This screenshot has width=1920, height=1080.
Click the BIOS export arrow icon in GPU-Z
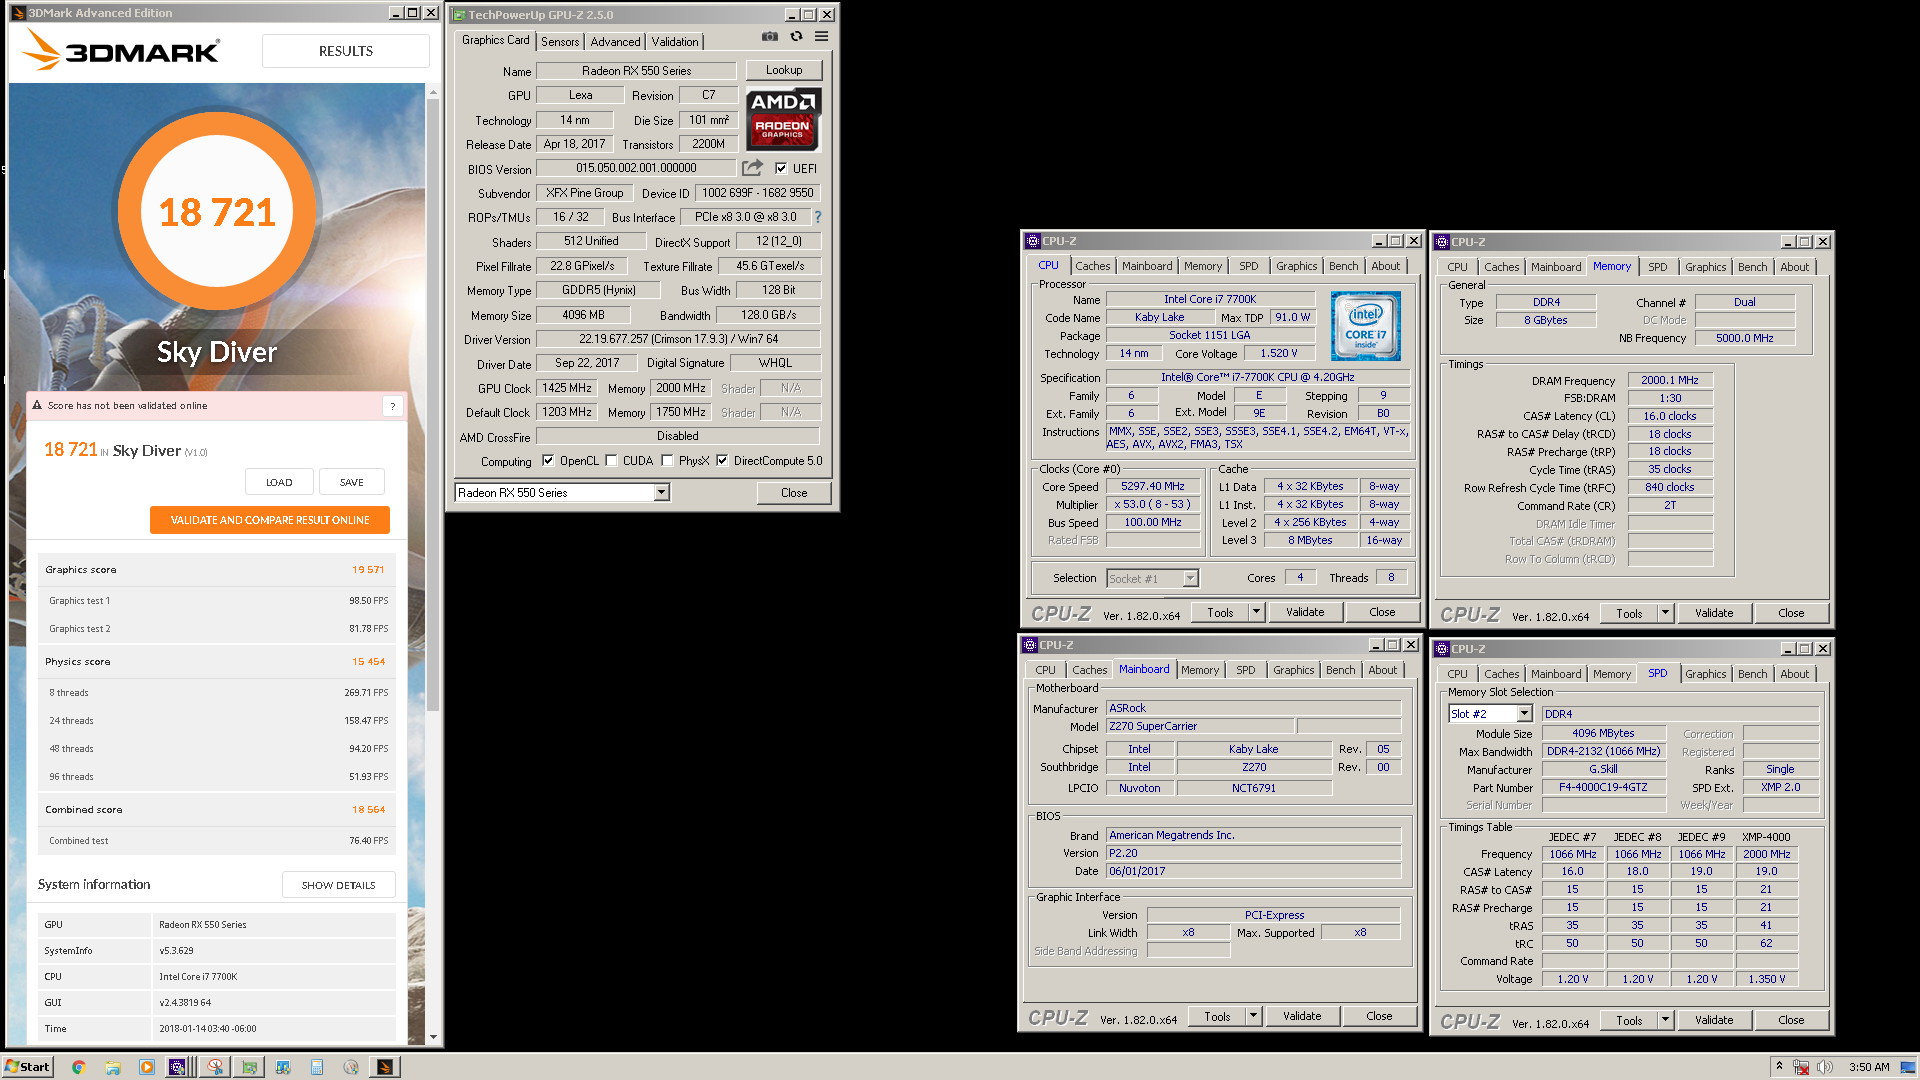[752, 168]
